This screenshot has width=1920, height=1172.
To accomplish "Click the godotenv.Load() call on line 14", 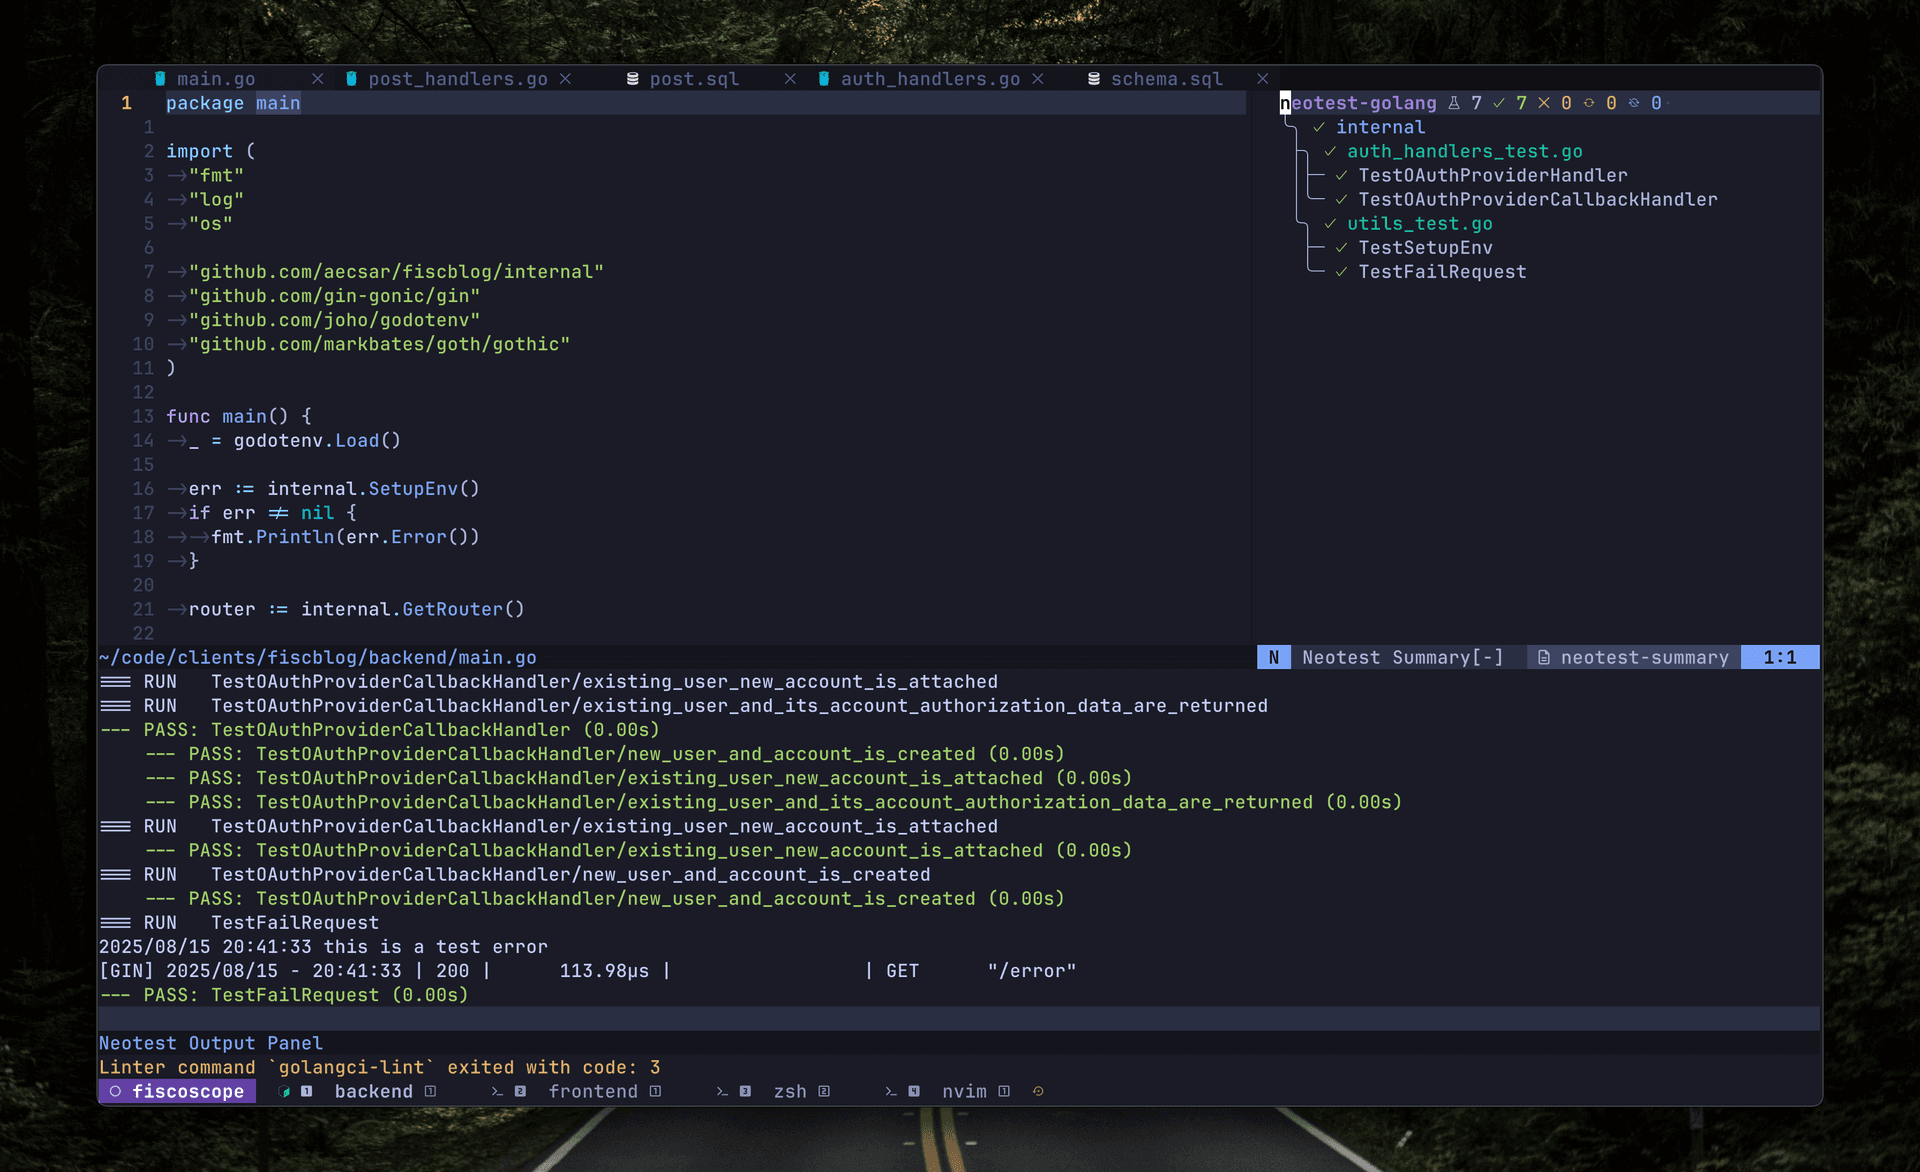I will (x=317, y=440).
